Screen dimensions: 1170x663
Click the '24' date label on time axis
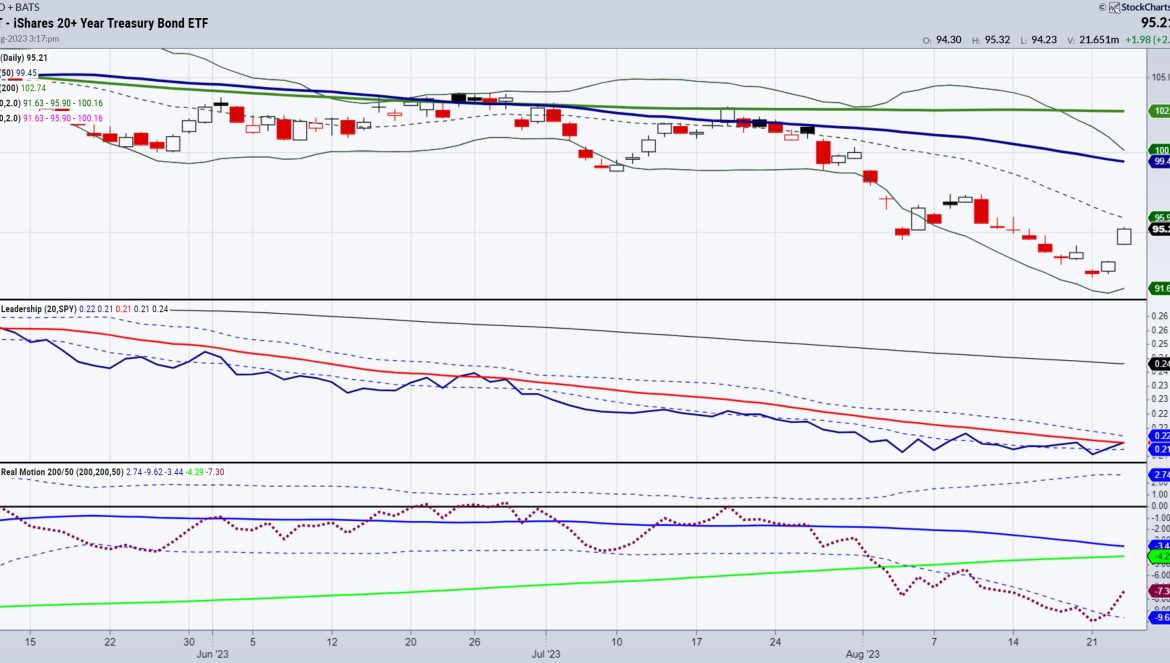click(775, 641)
